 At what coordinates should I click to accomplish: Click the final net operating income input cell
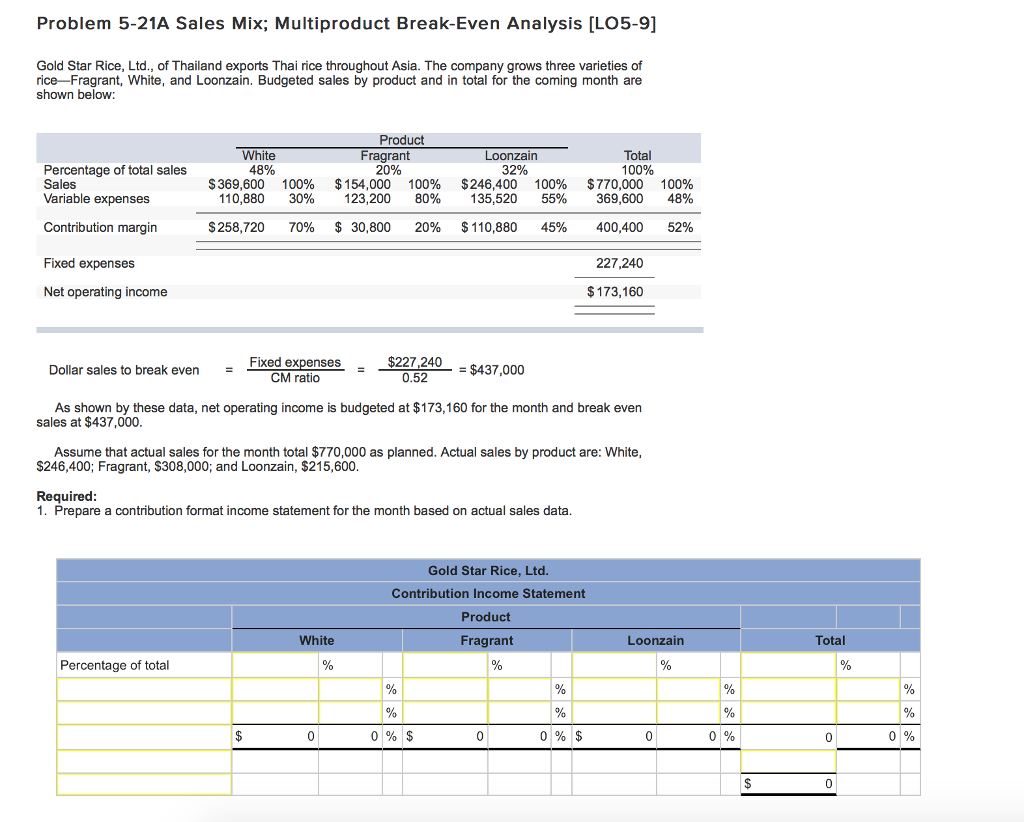coord(788,784)
